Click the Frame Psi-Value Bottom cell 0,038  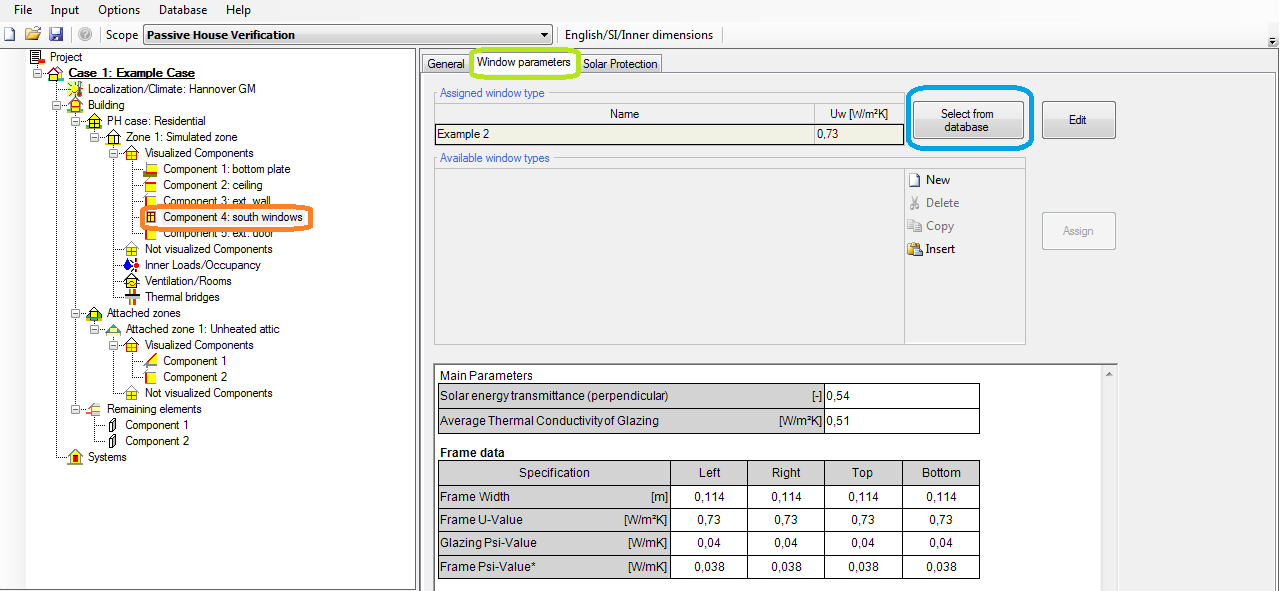(x=941, y=566)
